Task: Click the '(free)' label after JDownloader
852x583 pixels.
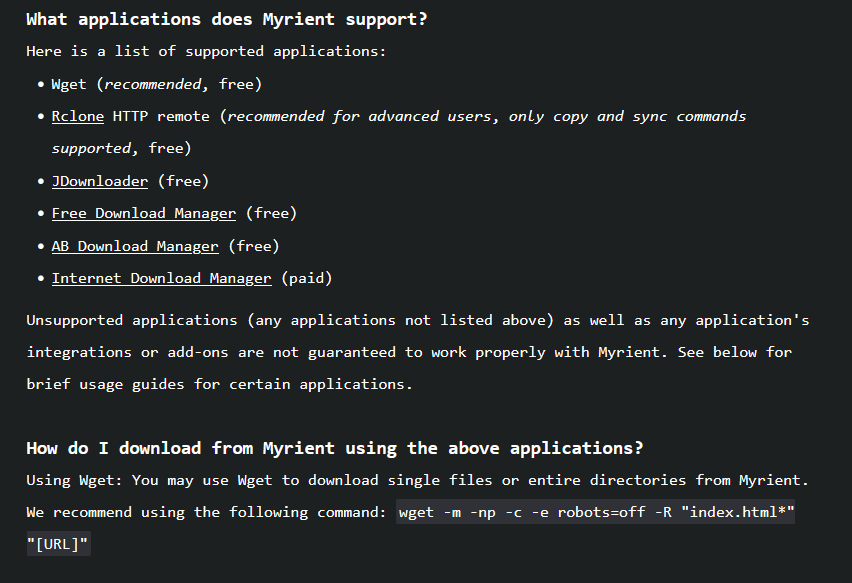Action: 184,181
